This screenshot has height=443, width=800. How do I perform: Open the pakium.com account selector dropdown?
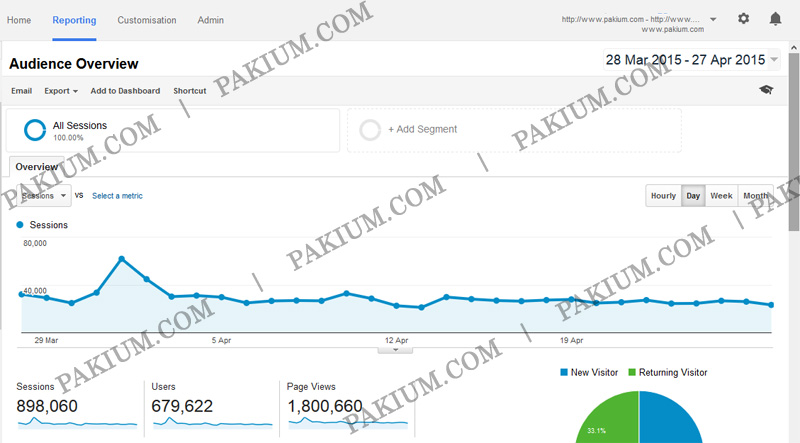[712, 19]
